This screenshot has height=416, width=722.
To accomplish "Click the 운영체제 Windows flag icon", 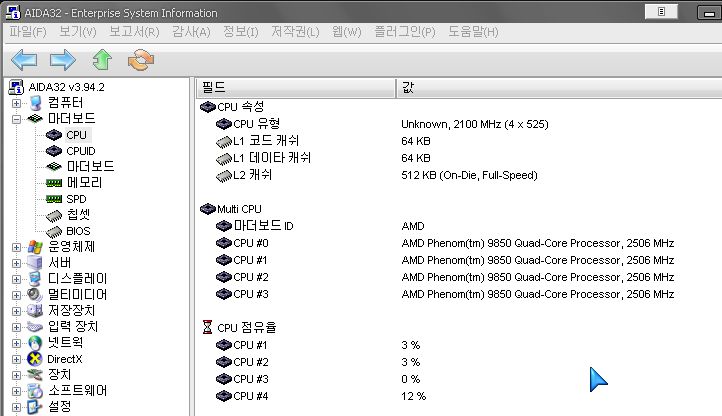I will [x=35, y=247].
